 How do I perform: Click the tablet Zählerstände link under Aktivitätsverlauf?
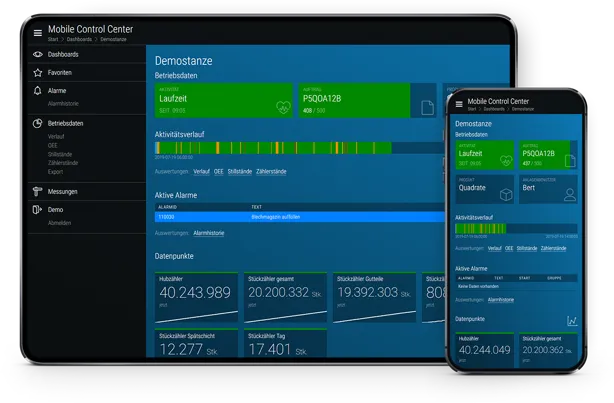pyautogui.click(x=271, y=172)
